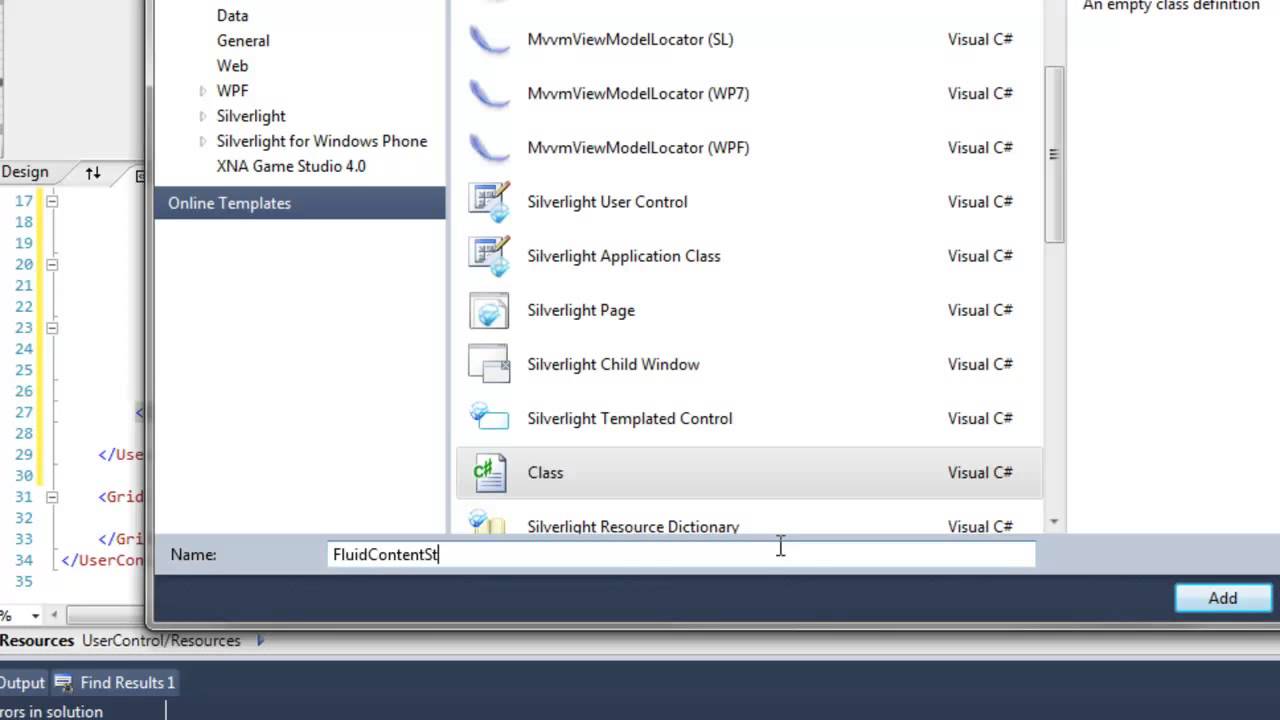Open the editor zoom percentage dropdown

click(35, 616)
